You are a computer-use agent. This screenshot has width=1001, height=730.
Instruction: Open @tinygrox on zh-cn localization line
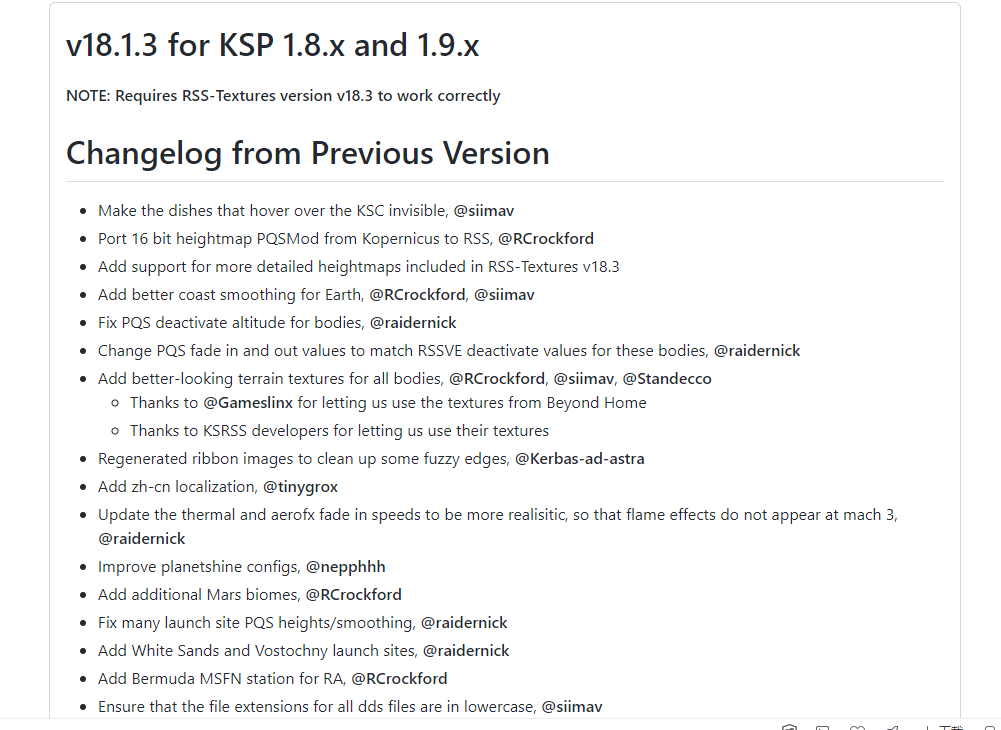click(x=299, y=486)
